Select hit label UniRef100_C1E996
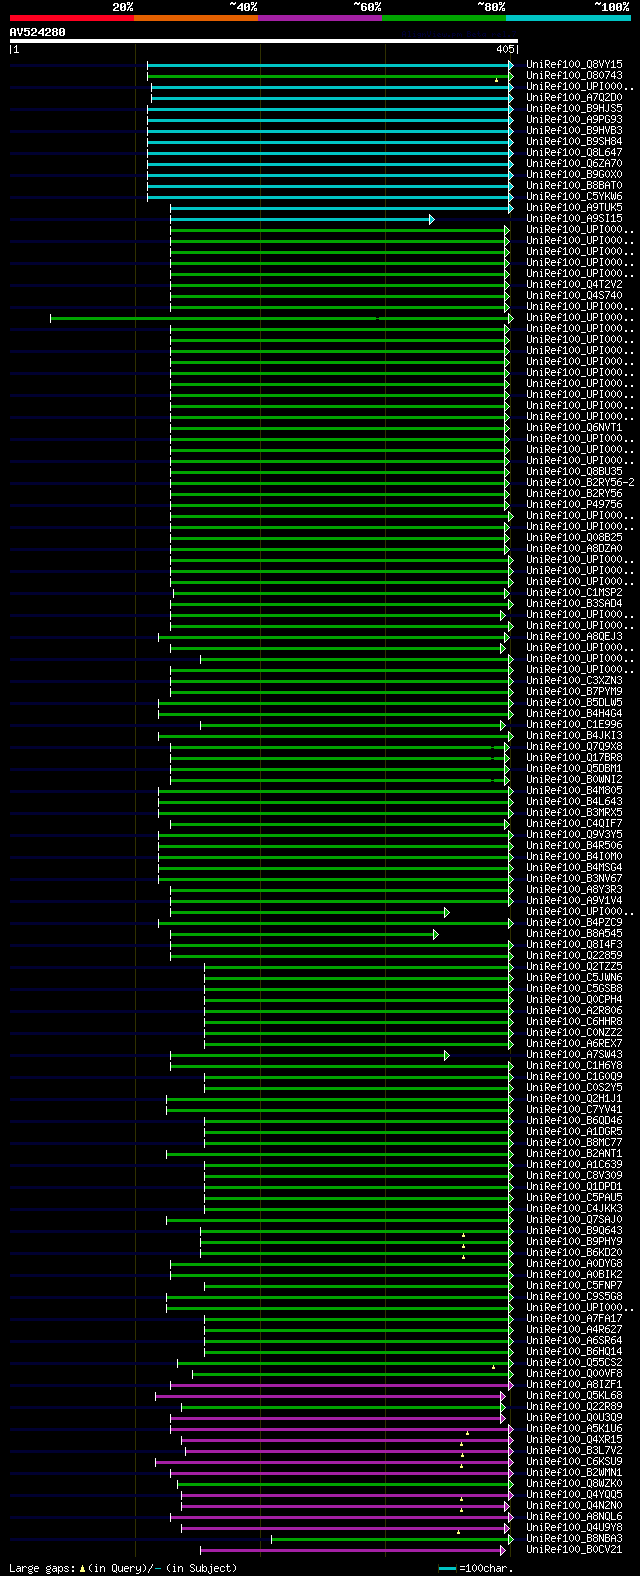Image resolution: width=640 pixels, height=1576 pixels. point(574,724)
